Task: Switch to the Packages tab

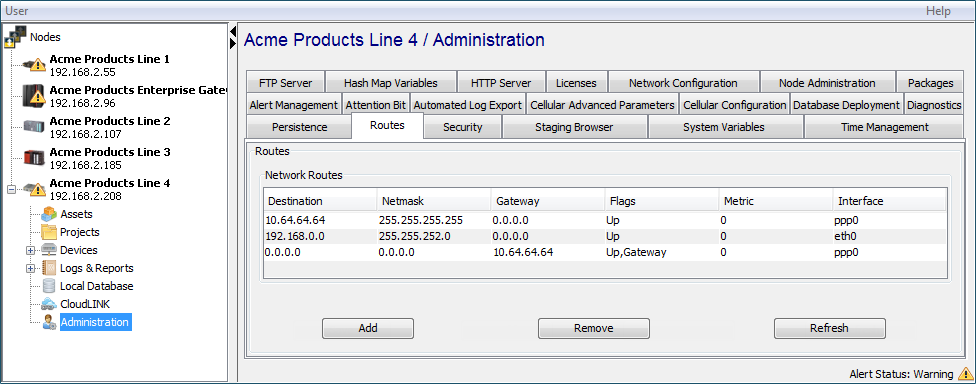Action: 930,83
